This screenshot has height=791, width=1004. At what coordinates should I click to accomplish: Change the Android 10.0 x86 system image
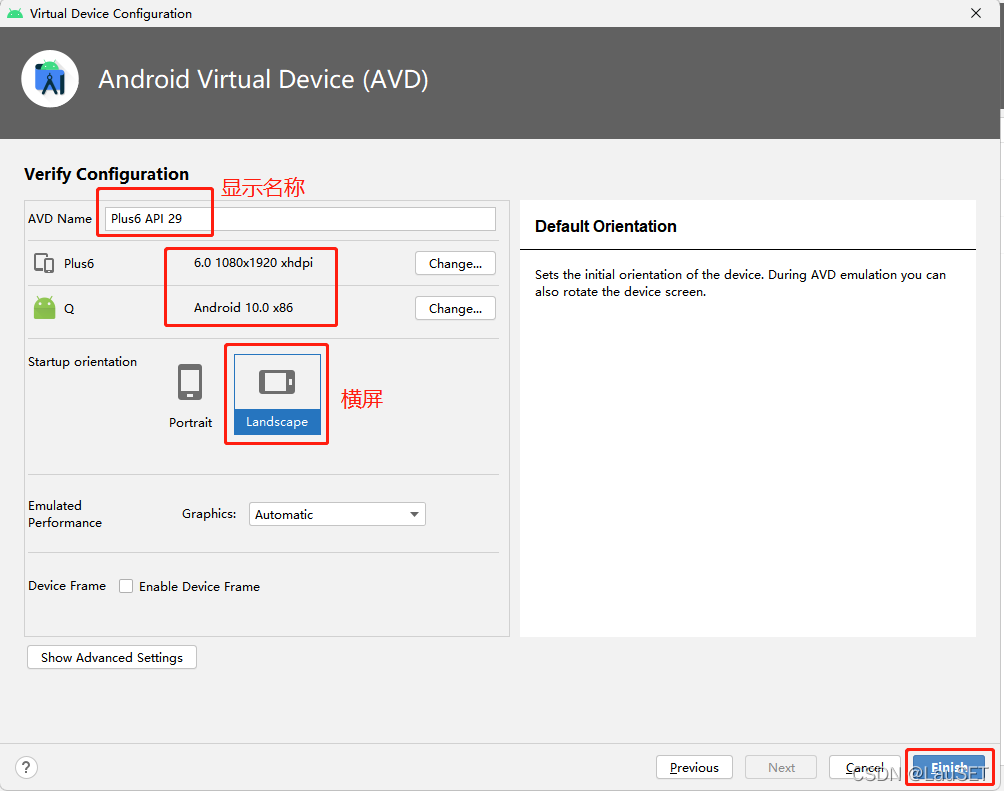[455, 308]
